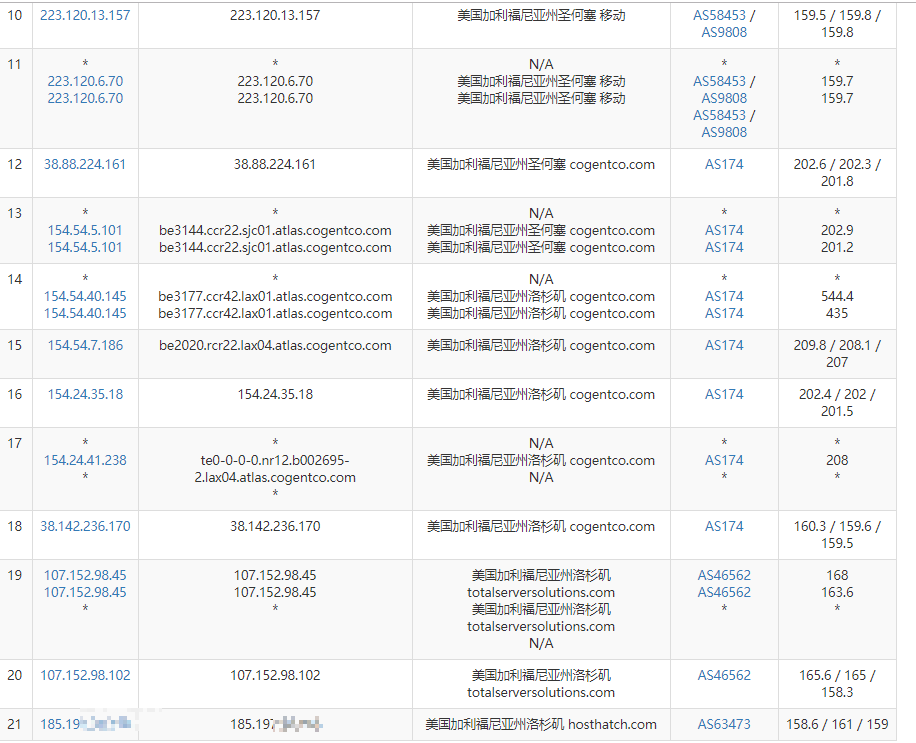Open the AS174 link in hop 16
916x743 pixels.
coord(724,394)
